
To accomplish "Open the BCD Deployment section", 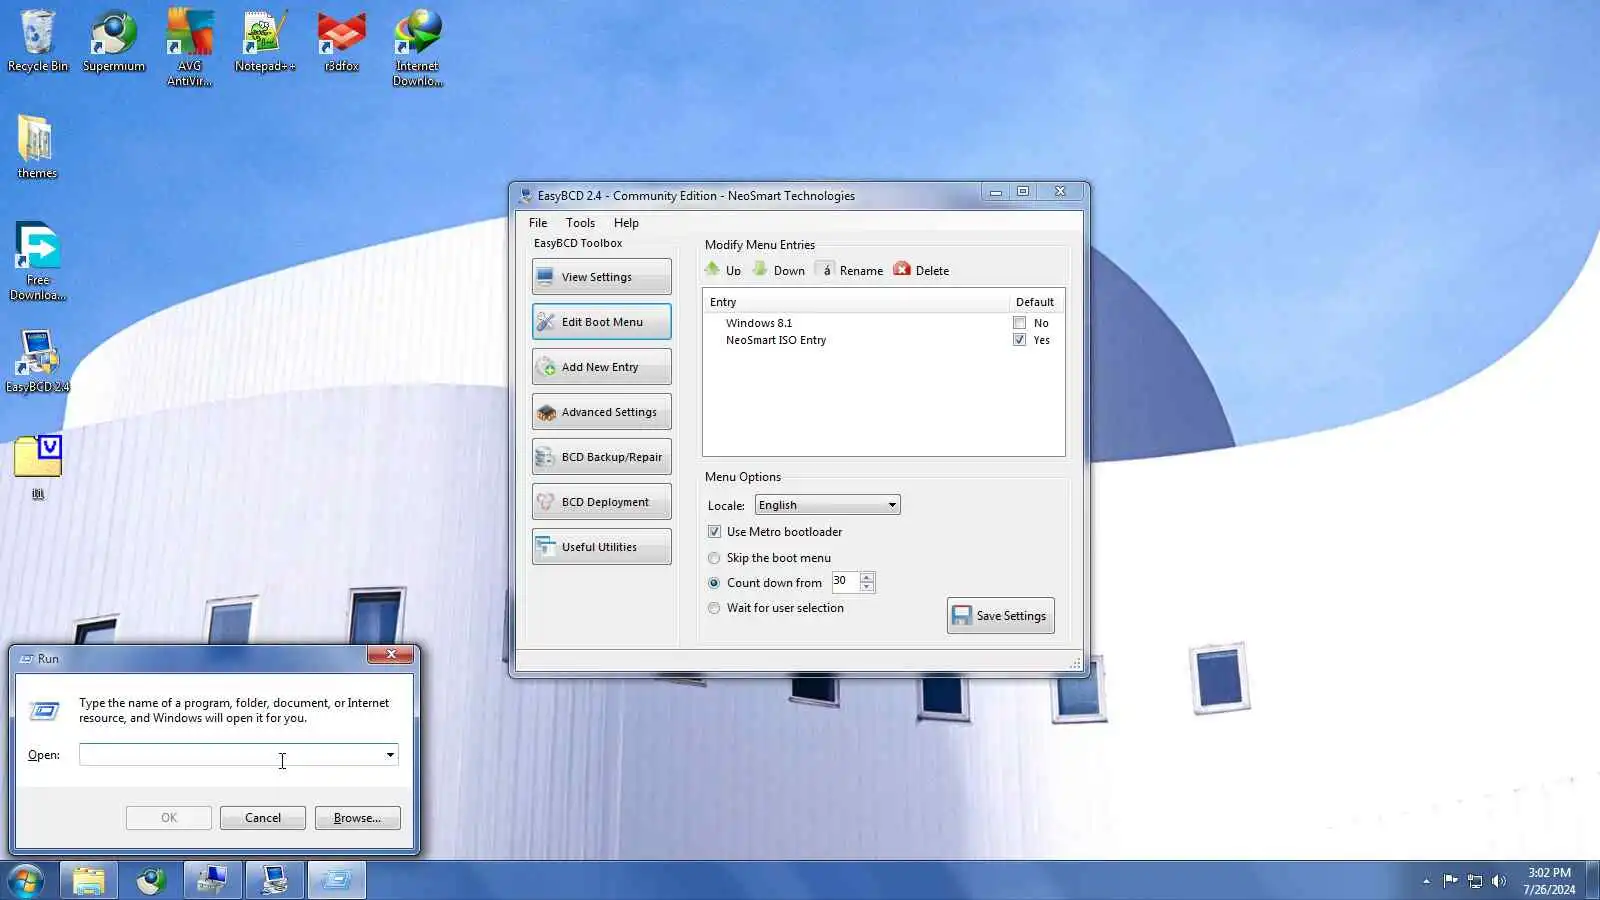I will [x=602, y=502].
